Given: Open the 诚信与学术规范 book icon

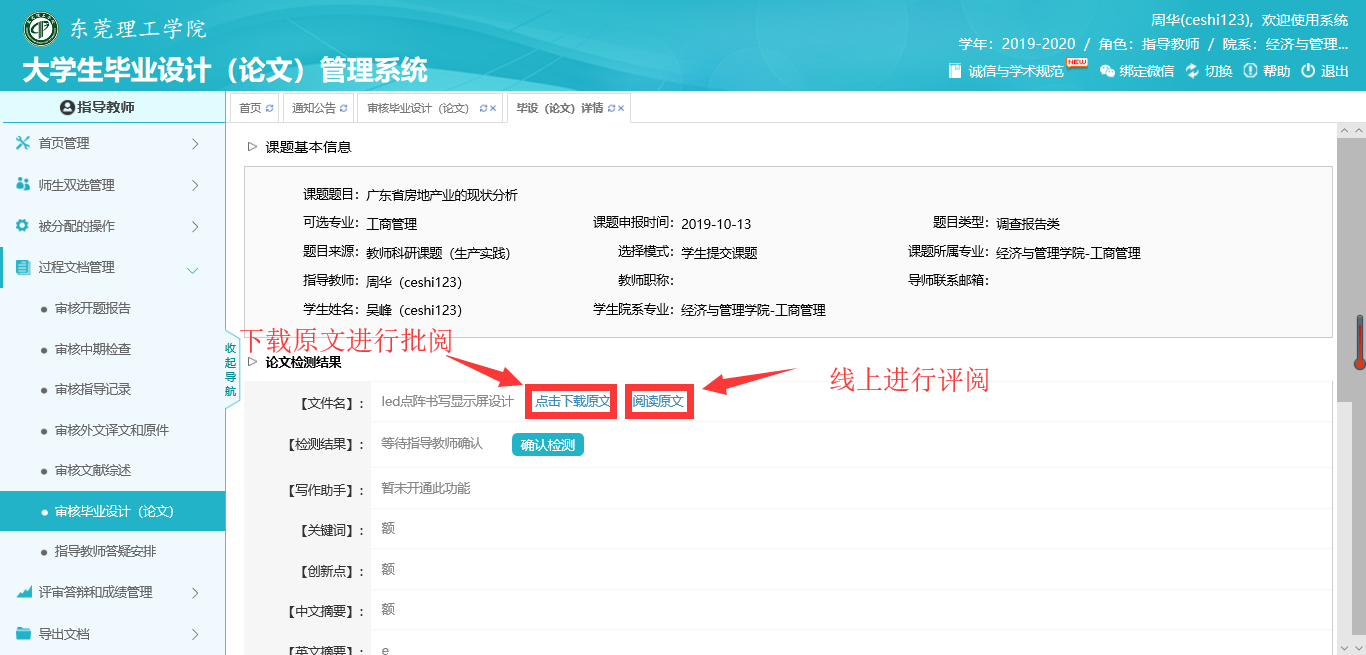Looking at the screenshot, I should tap(955, 71).
